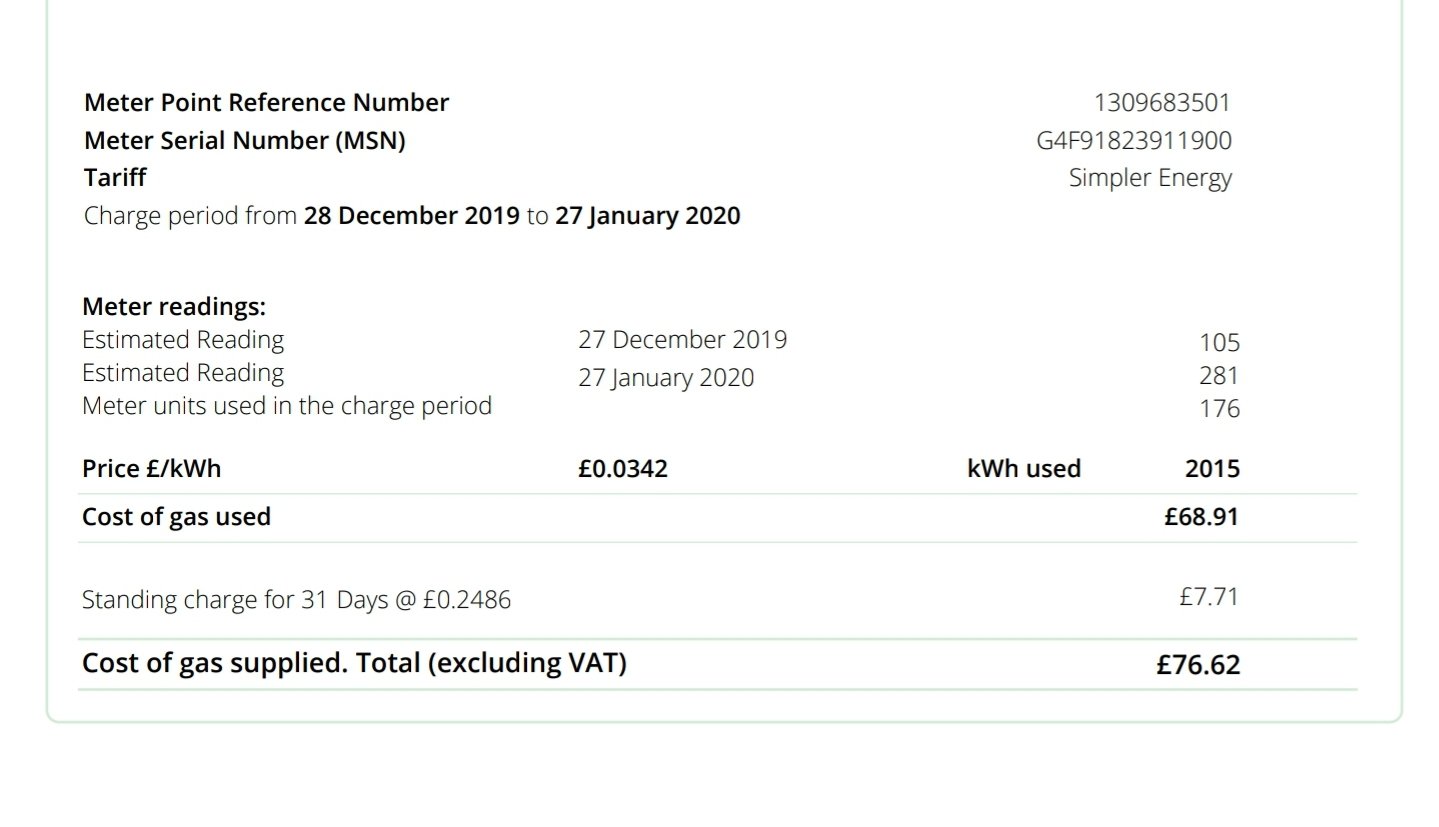The height and width of the screenshot is (827, 1439).
Task: Click the 27 January 2020 reading date
Action: pos(666,378)
